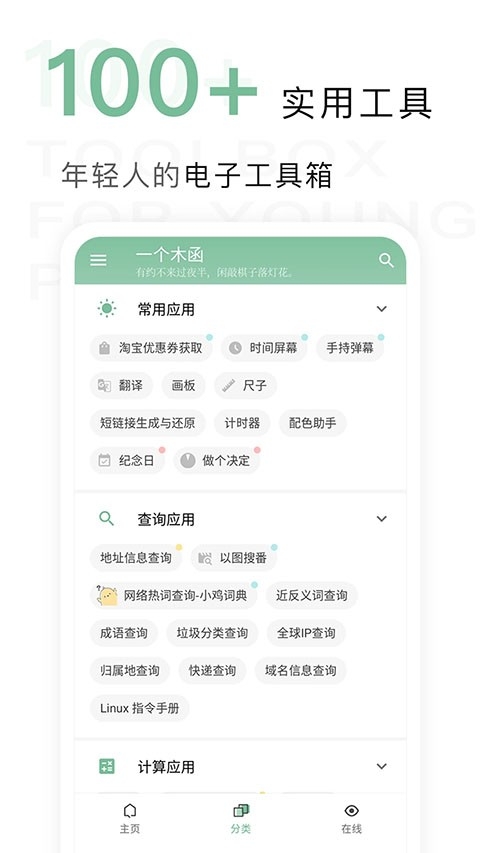Collapse the 计算应用 section chevron

point(381,767)
